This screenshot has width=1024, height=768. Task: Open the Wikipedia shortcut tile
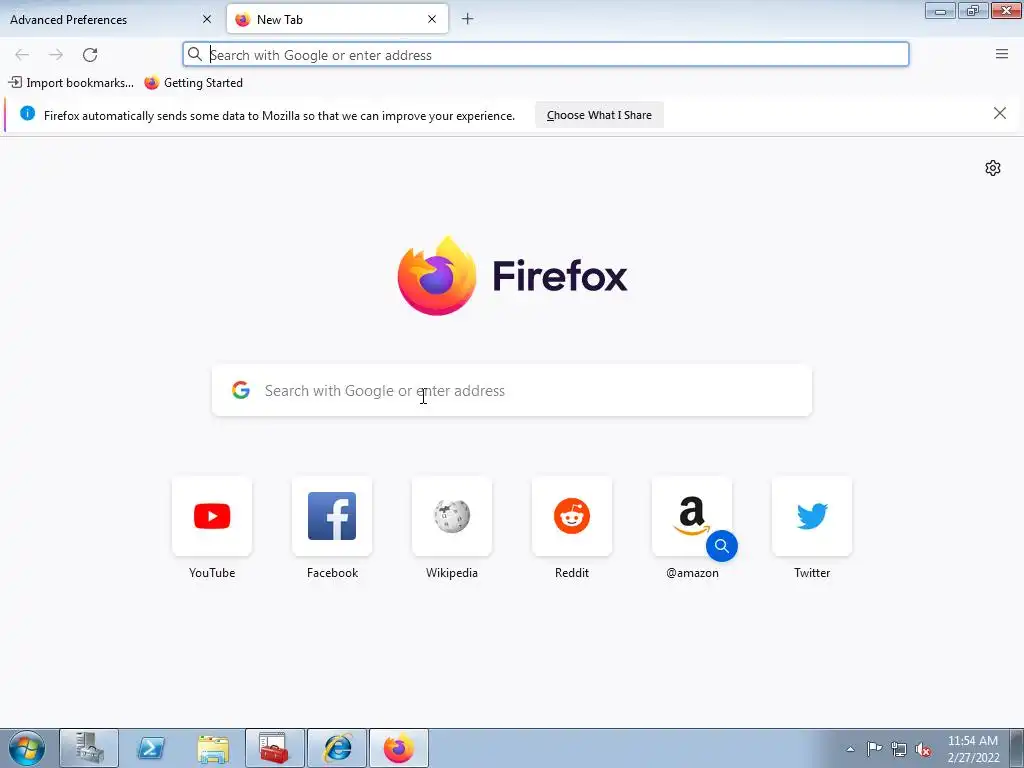click(x=452, y=517)
